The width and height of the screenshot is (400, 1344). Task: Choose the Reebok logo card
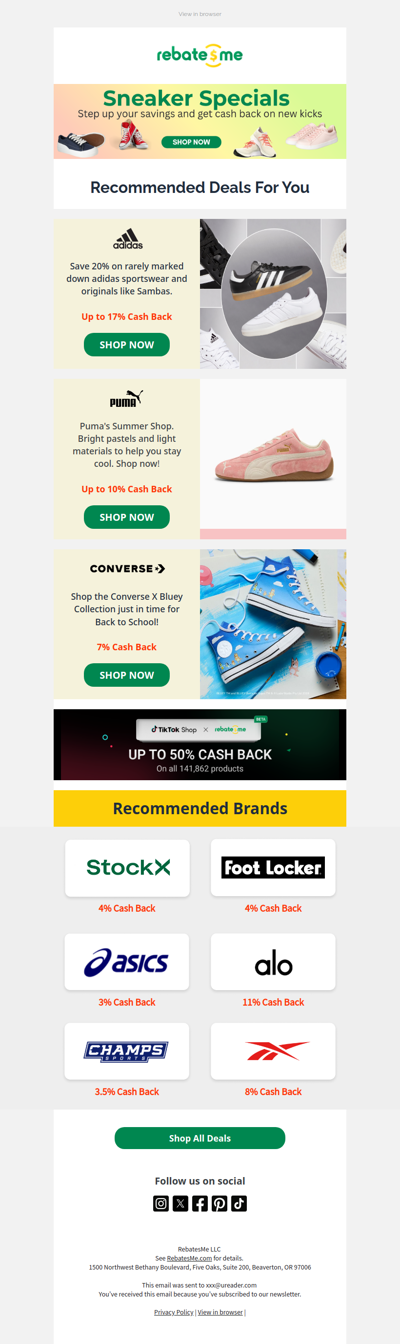coord(273,1051)
